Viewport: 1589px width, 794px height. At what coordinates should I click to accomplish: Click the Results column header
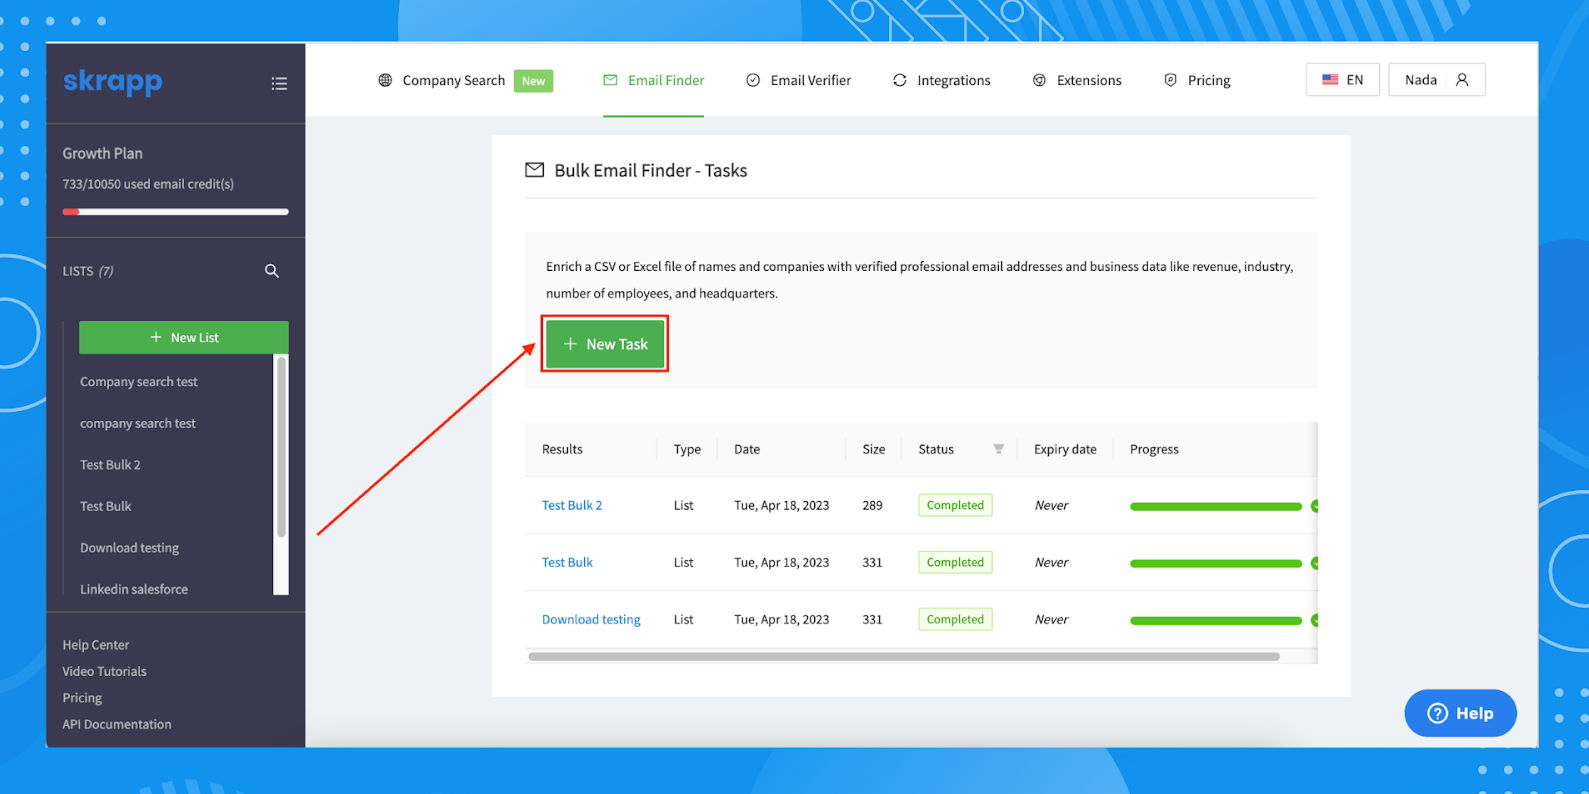click(x=562, y=449)
